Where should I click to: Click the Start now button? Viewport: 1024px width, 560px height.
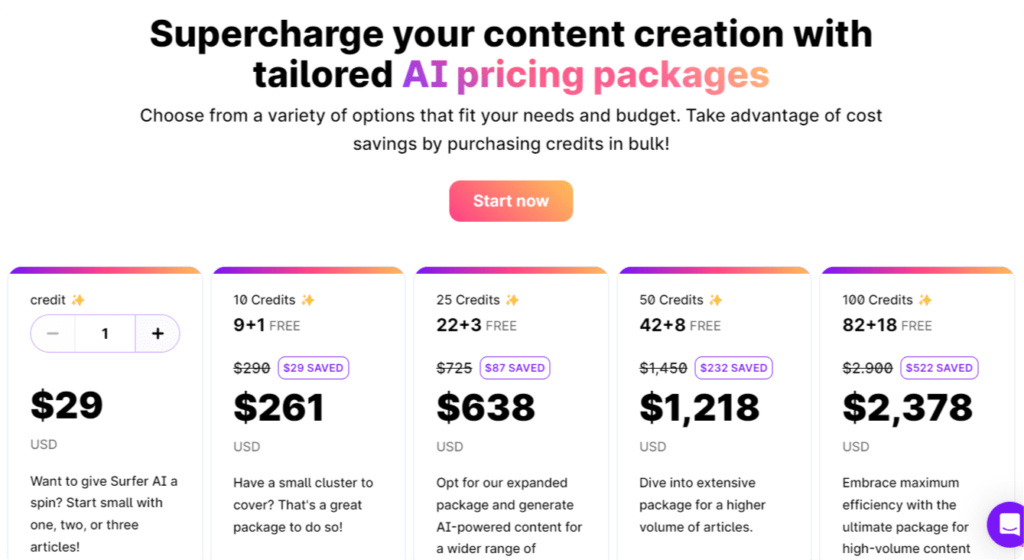click(511, 201)
